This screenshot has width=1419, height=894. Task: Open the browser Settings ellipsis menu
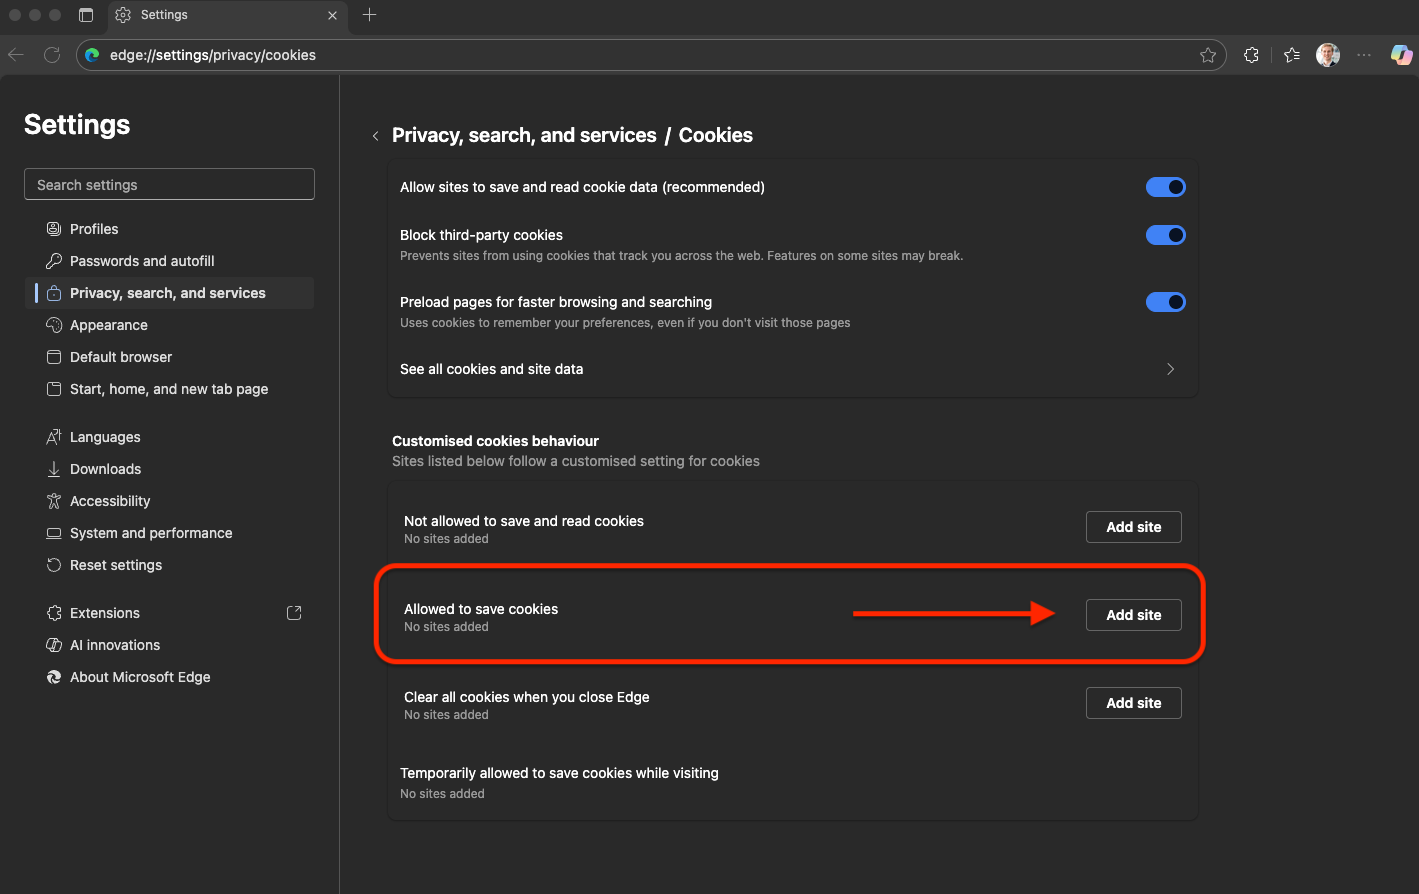1363,55
